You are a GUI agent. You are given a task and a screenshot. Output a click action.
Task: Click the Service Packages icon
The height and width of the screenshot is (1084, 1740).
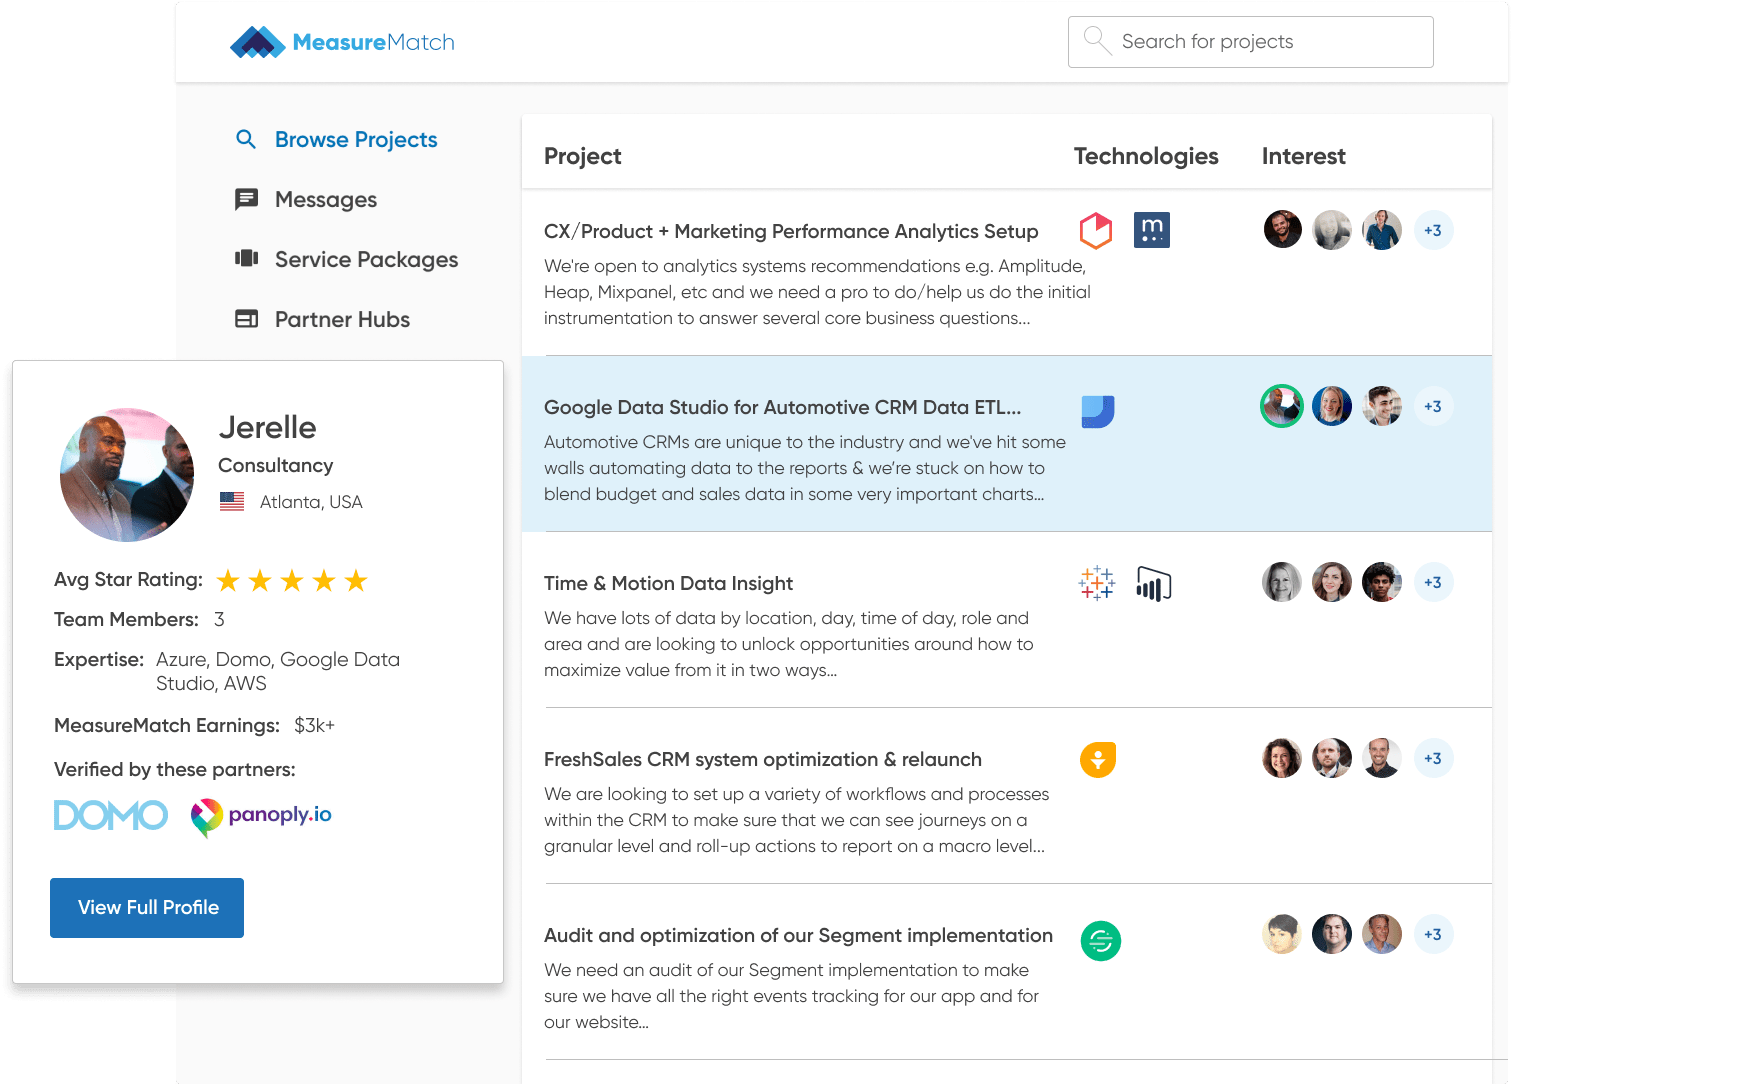(246, 259)
